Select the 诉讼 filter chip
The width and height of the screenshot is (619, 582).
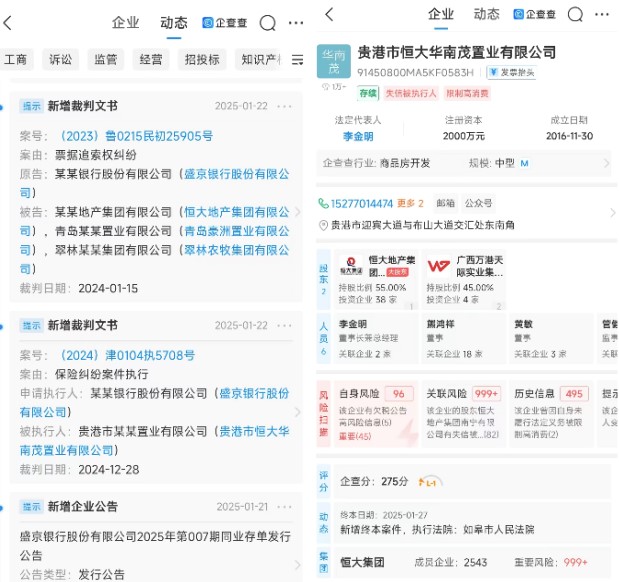pos(60,60)
